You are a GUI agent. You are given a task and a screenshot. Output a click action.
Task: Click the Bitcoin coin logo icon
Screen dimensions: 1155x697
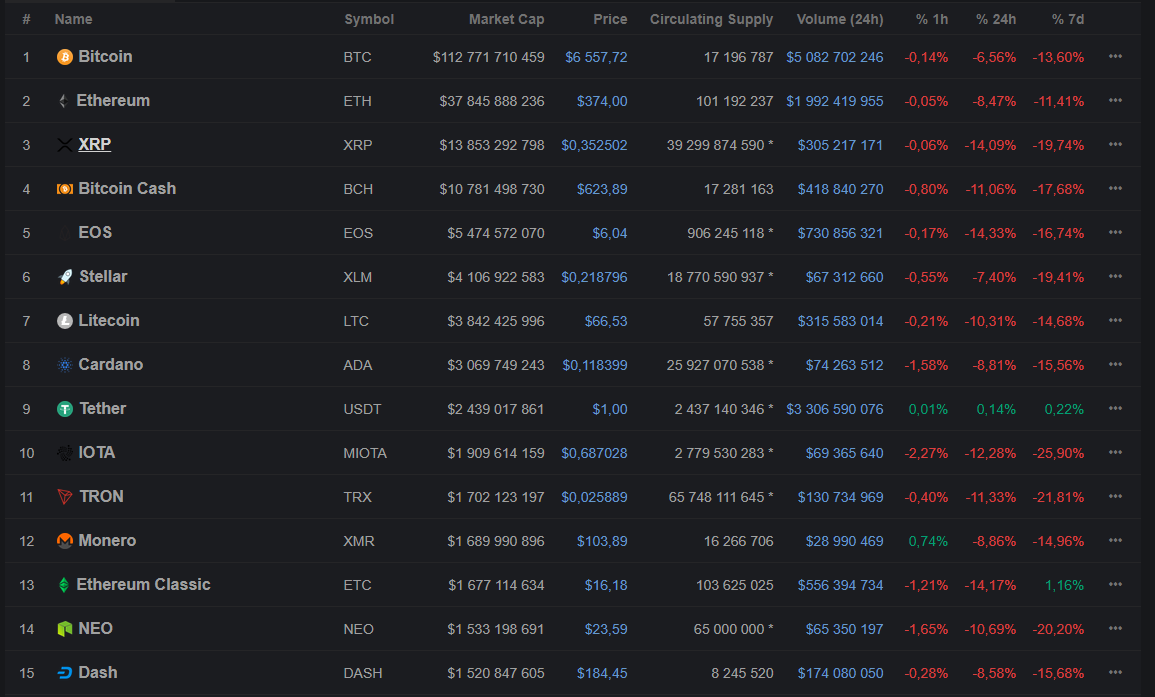pos(65,57)
